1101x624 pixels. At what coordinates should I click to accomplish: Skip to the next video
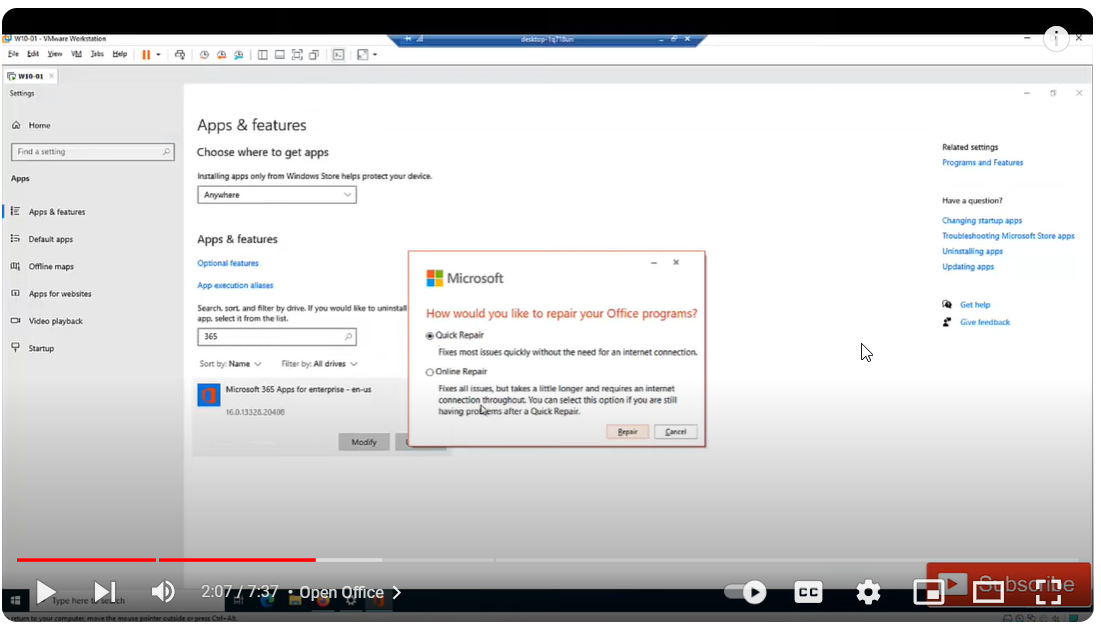tap(105, 592)
